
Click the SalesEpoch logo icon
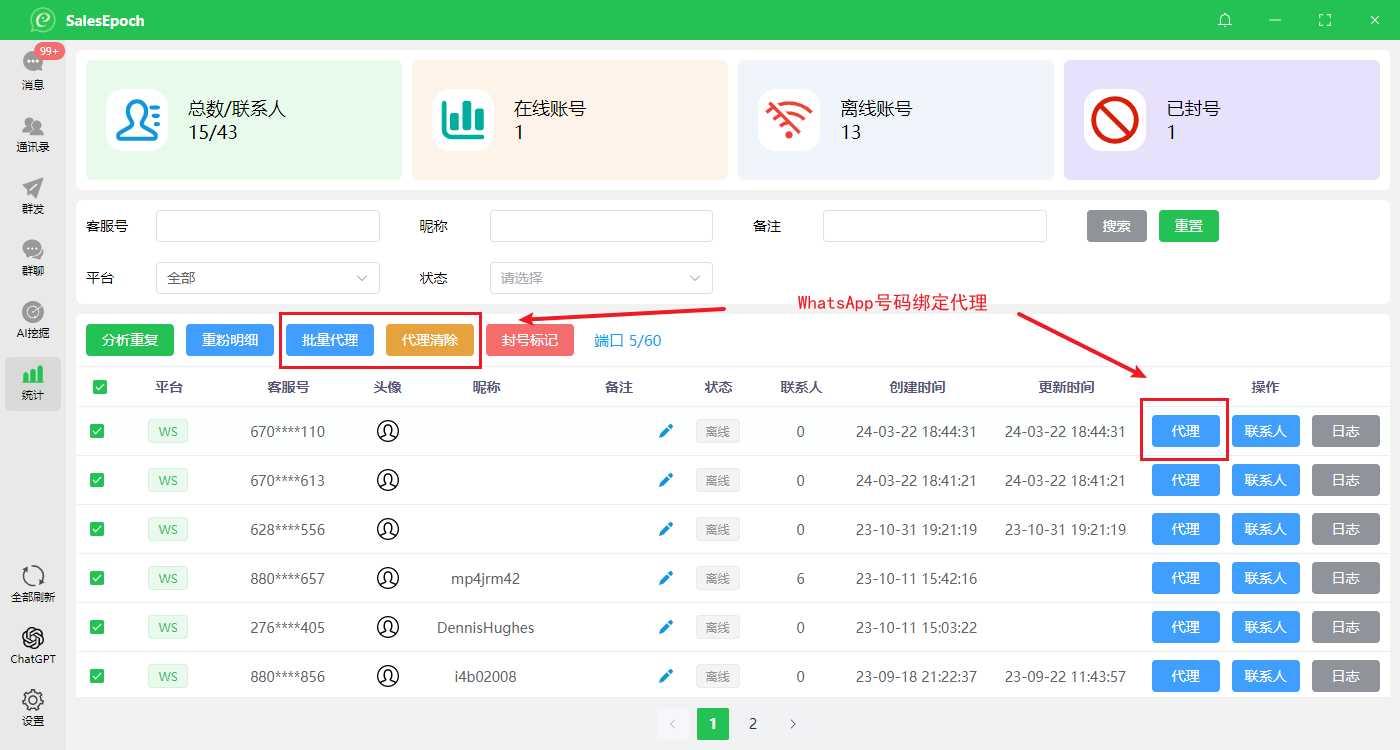pyautogui.click(x=42, y=20)
